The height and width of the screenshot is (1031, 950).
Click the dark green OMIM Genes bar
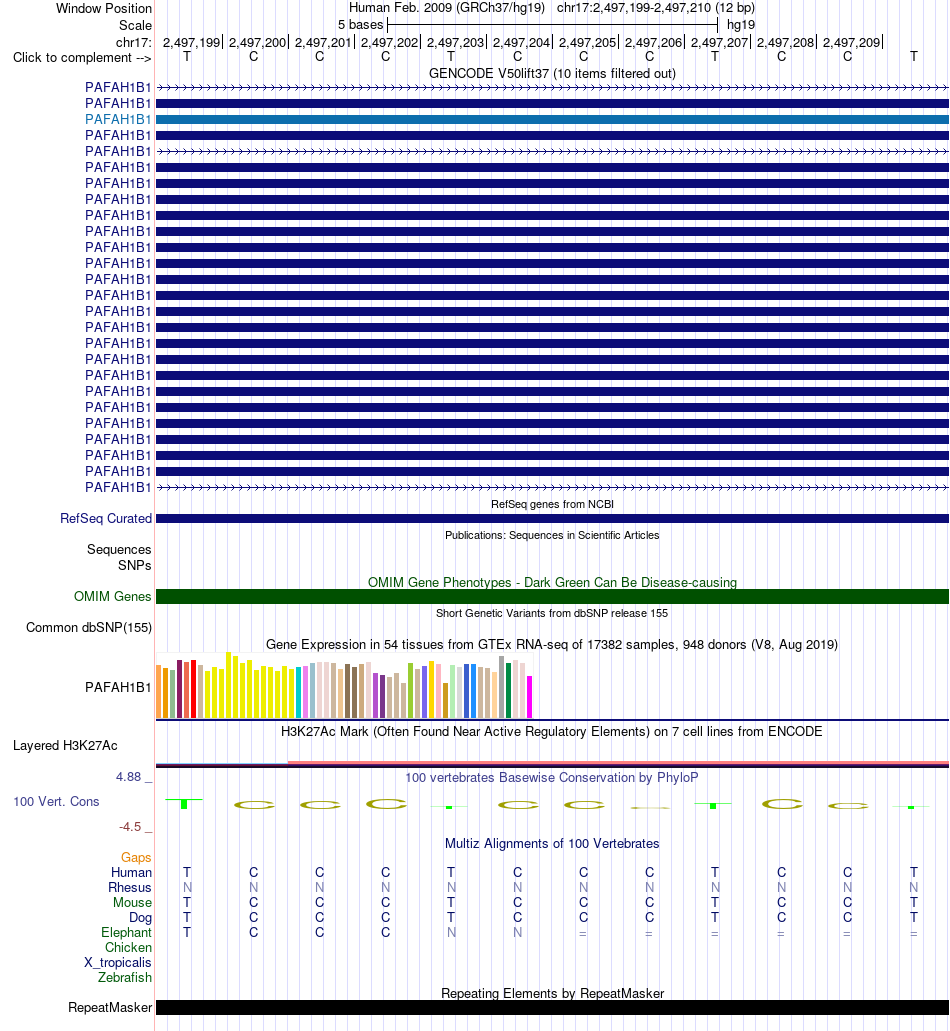click(552, 596)
